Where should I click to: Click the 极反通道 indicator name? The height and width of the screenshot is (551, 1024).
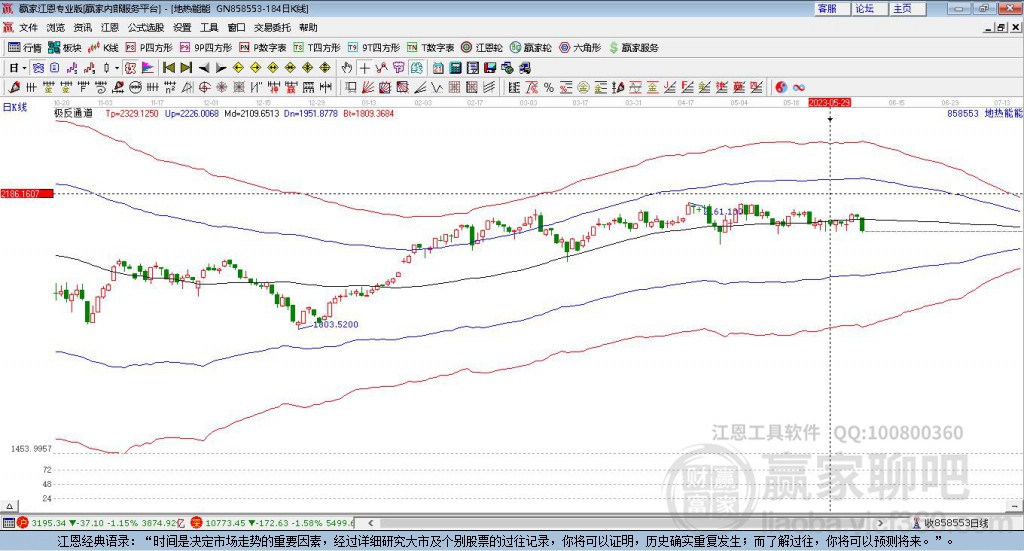73,114
